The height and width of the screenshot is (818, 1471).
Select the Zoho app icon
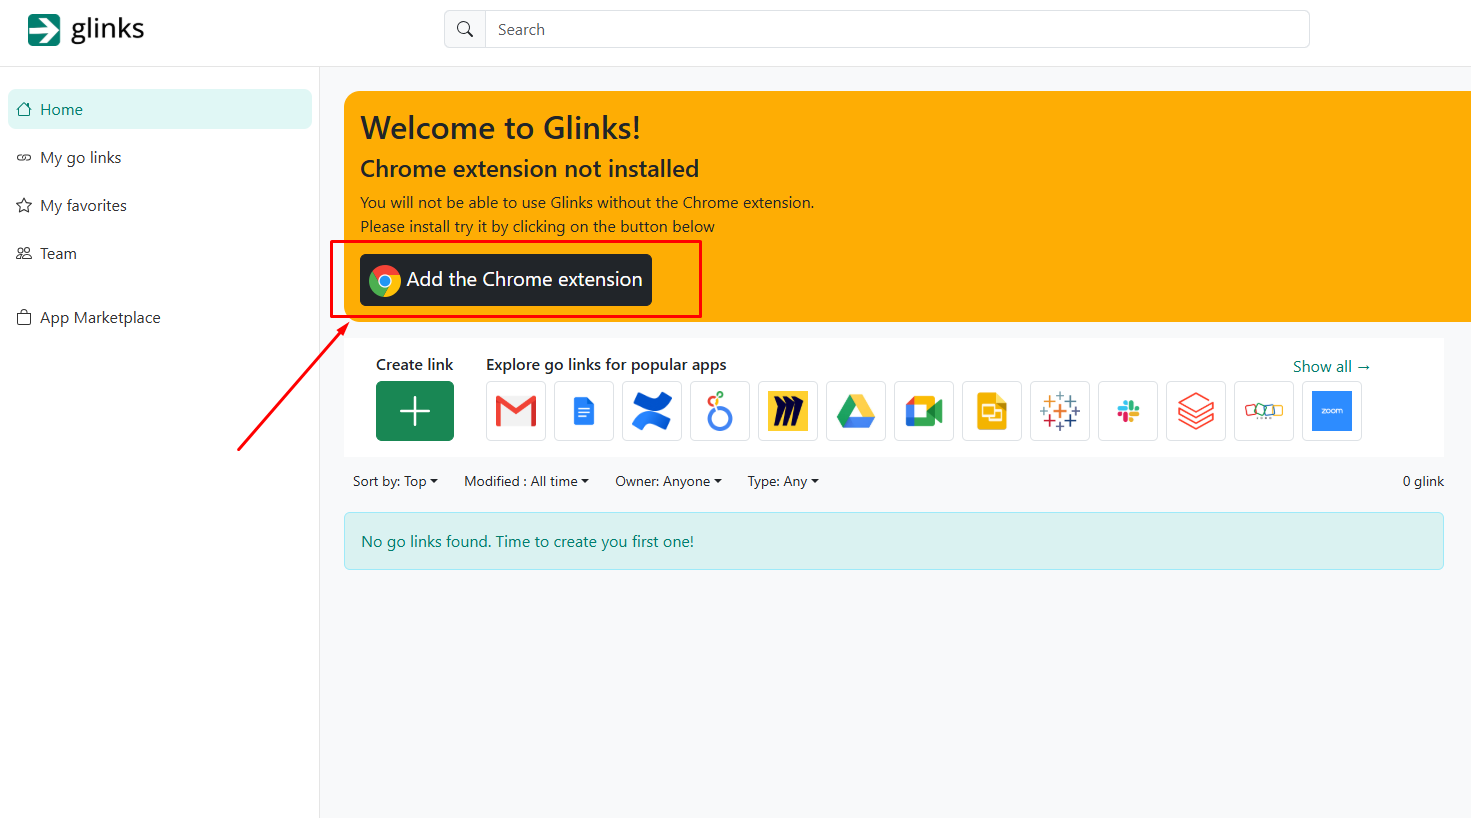(x=1264, y=411)
